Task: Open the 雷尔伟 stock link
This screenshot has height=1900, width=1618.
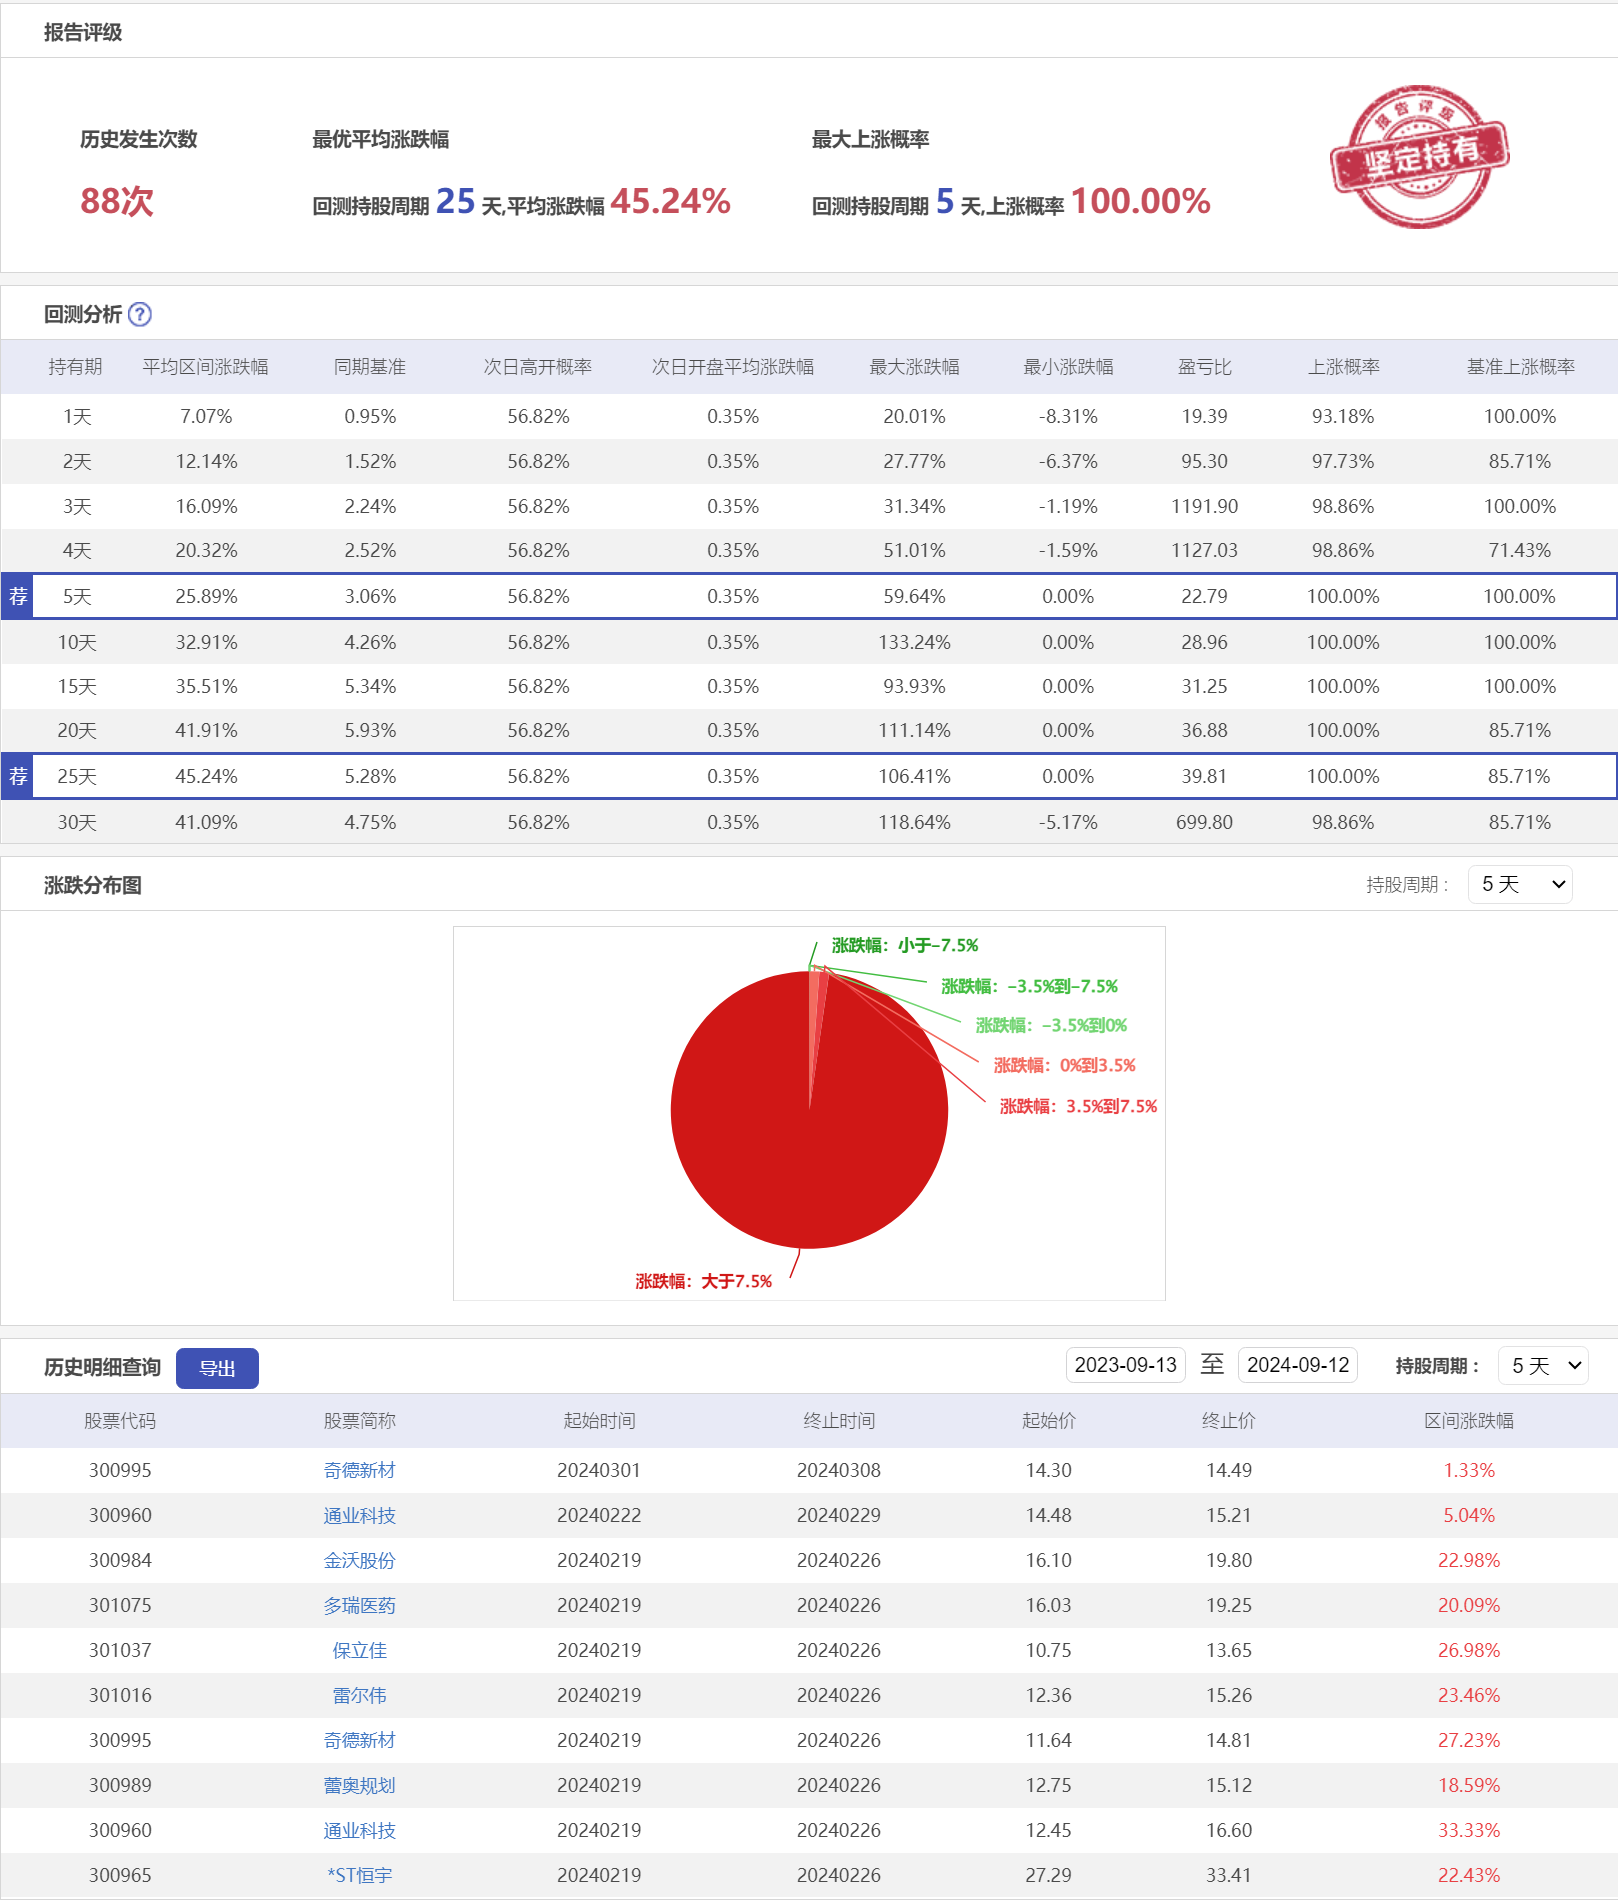Action: pos(359,1695)
